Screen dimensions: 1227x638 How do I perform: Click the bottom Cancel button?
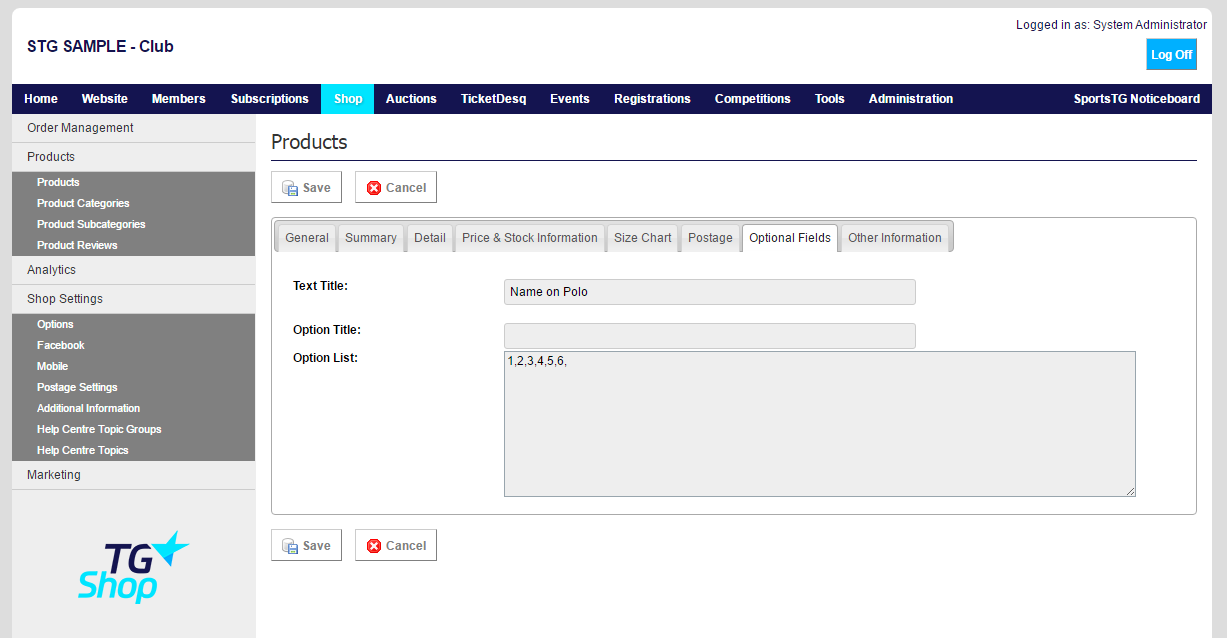396,545
